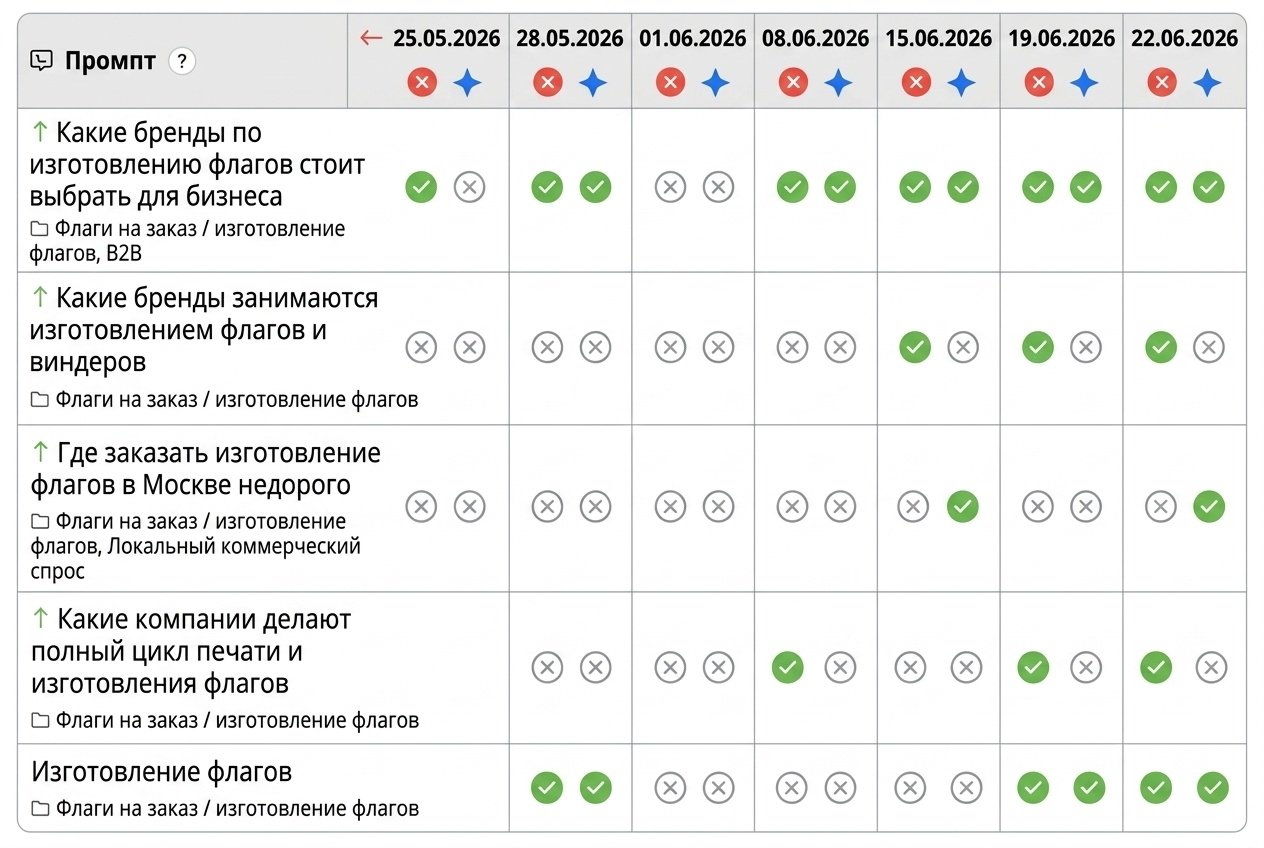
Task: Open the prompt 'Изготовление флагов'
Action: click(x=162, y=772)
